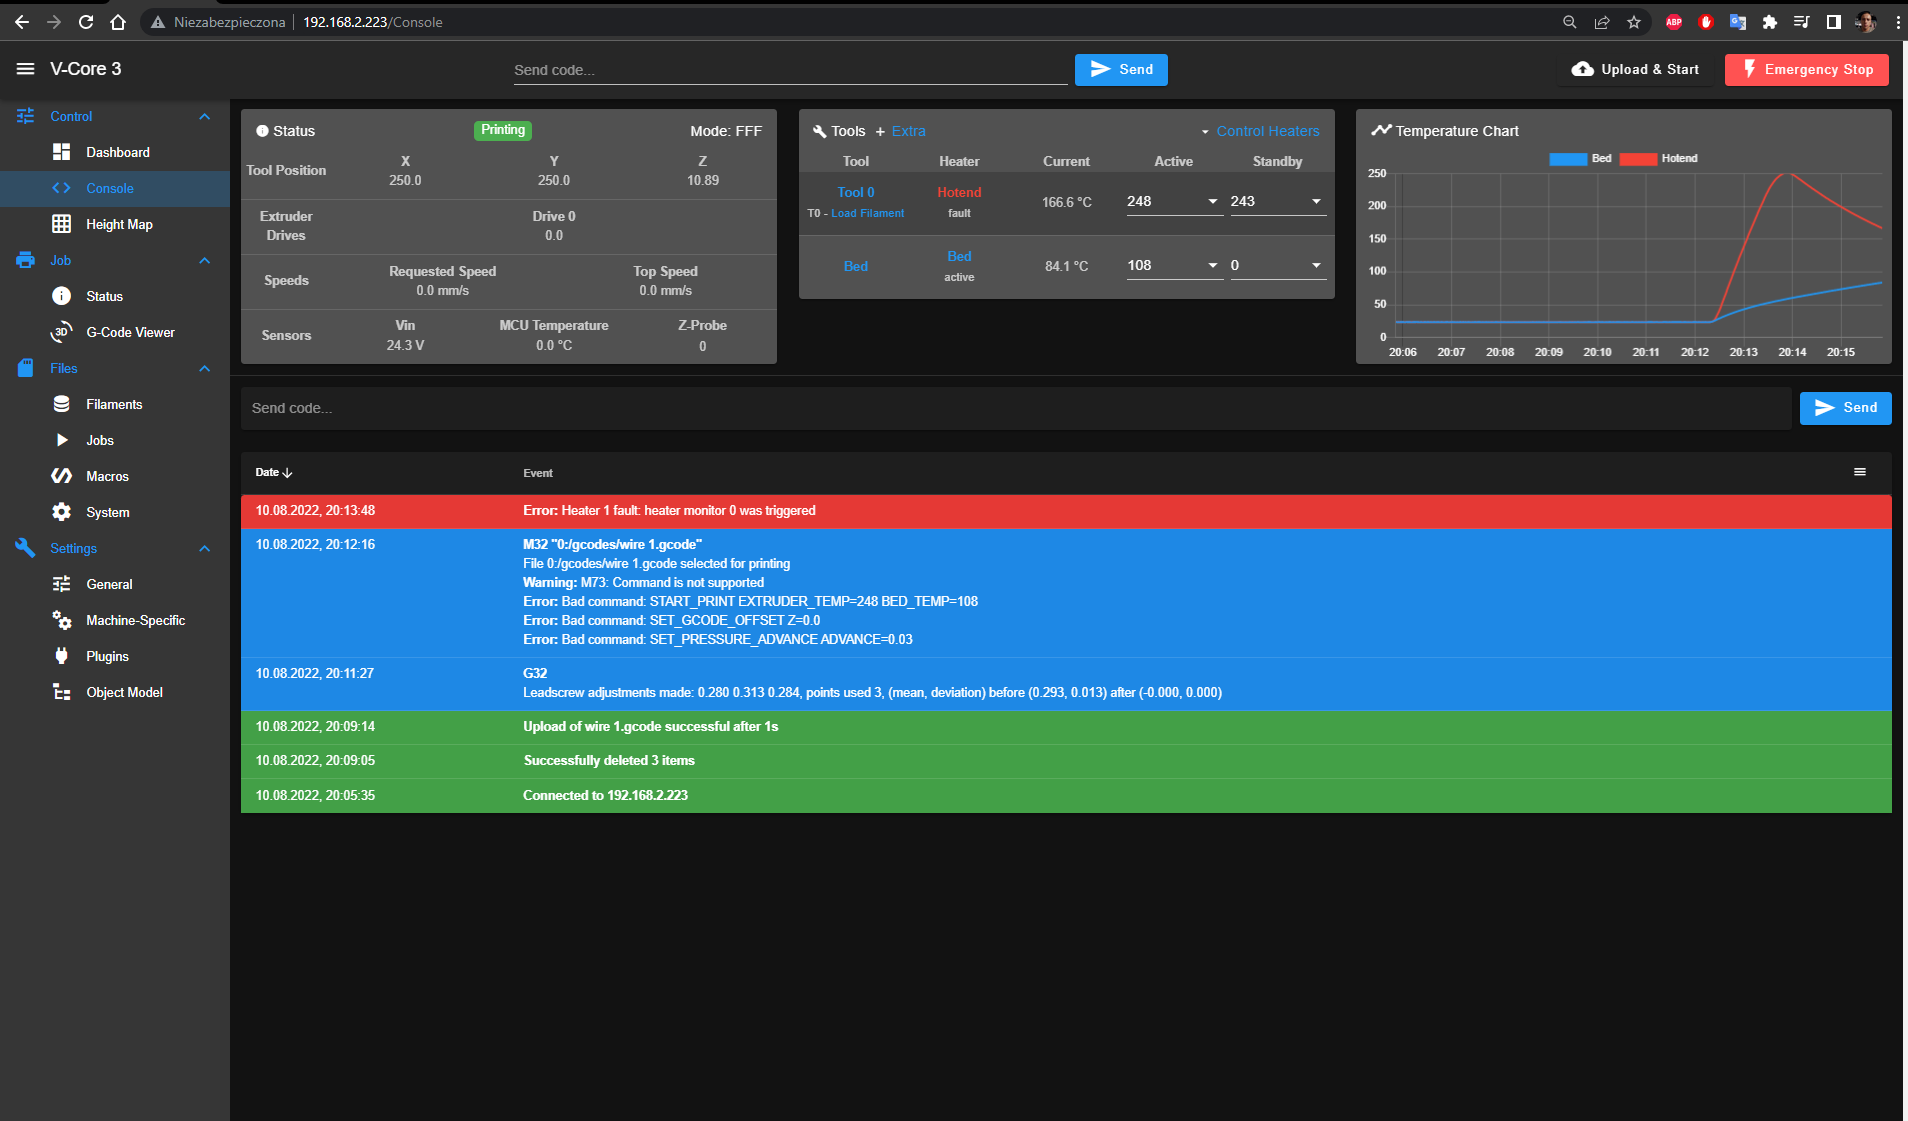This screenshot has height=1121, width=1908.
Task: Open browser side panel icon
Action: coord(1834,22)
